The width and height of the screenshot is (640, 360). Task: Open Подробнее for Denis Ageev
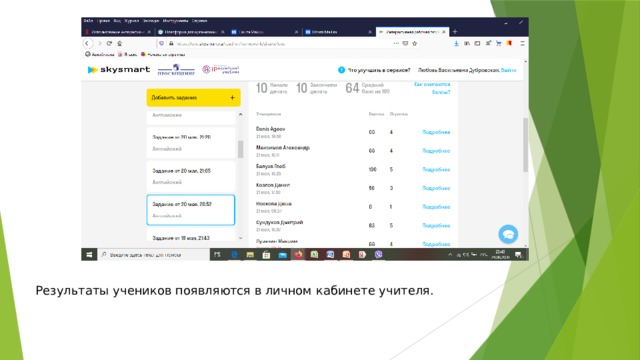click(436, 132)
